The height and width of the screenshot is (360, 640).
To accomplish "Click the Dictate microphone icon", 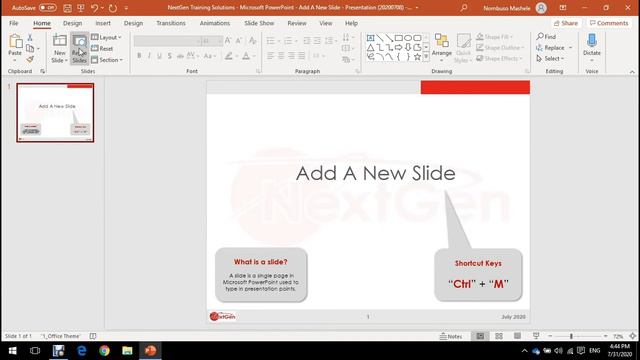I will [592, 41].
